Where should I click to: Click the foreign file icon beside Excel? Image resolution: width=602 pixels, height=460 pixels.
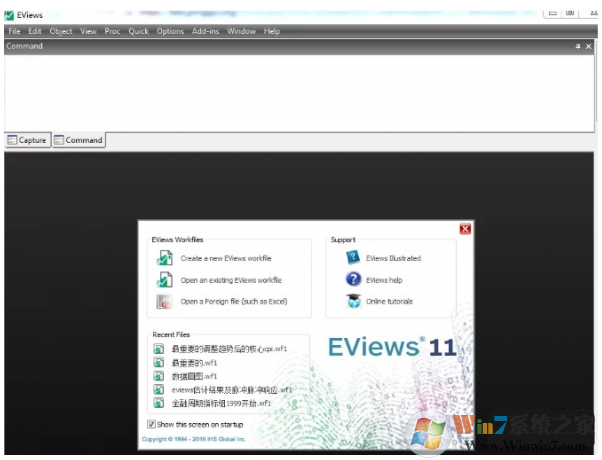pyautogui.click(x=164, y=301)
